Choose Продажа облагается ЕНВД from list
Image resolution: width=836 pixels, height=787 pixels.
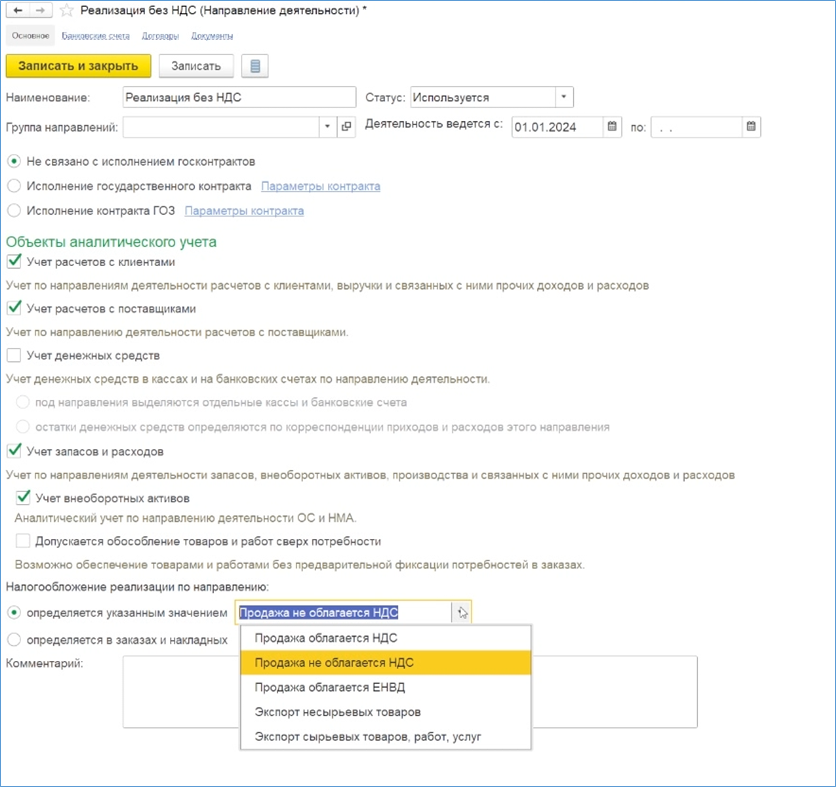[x=386, y=687]
